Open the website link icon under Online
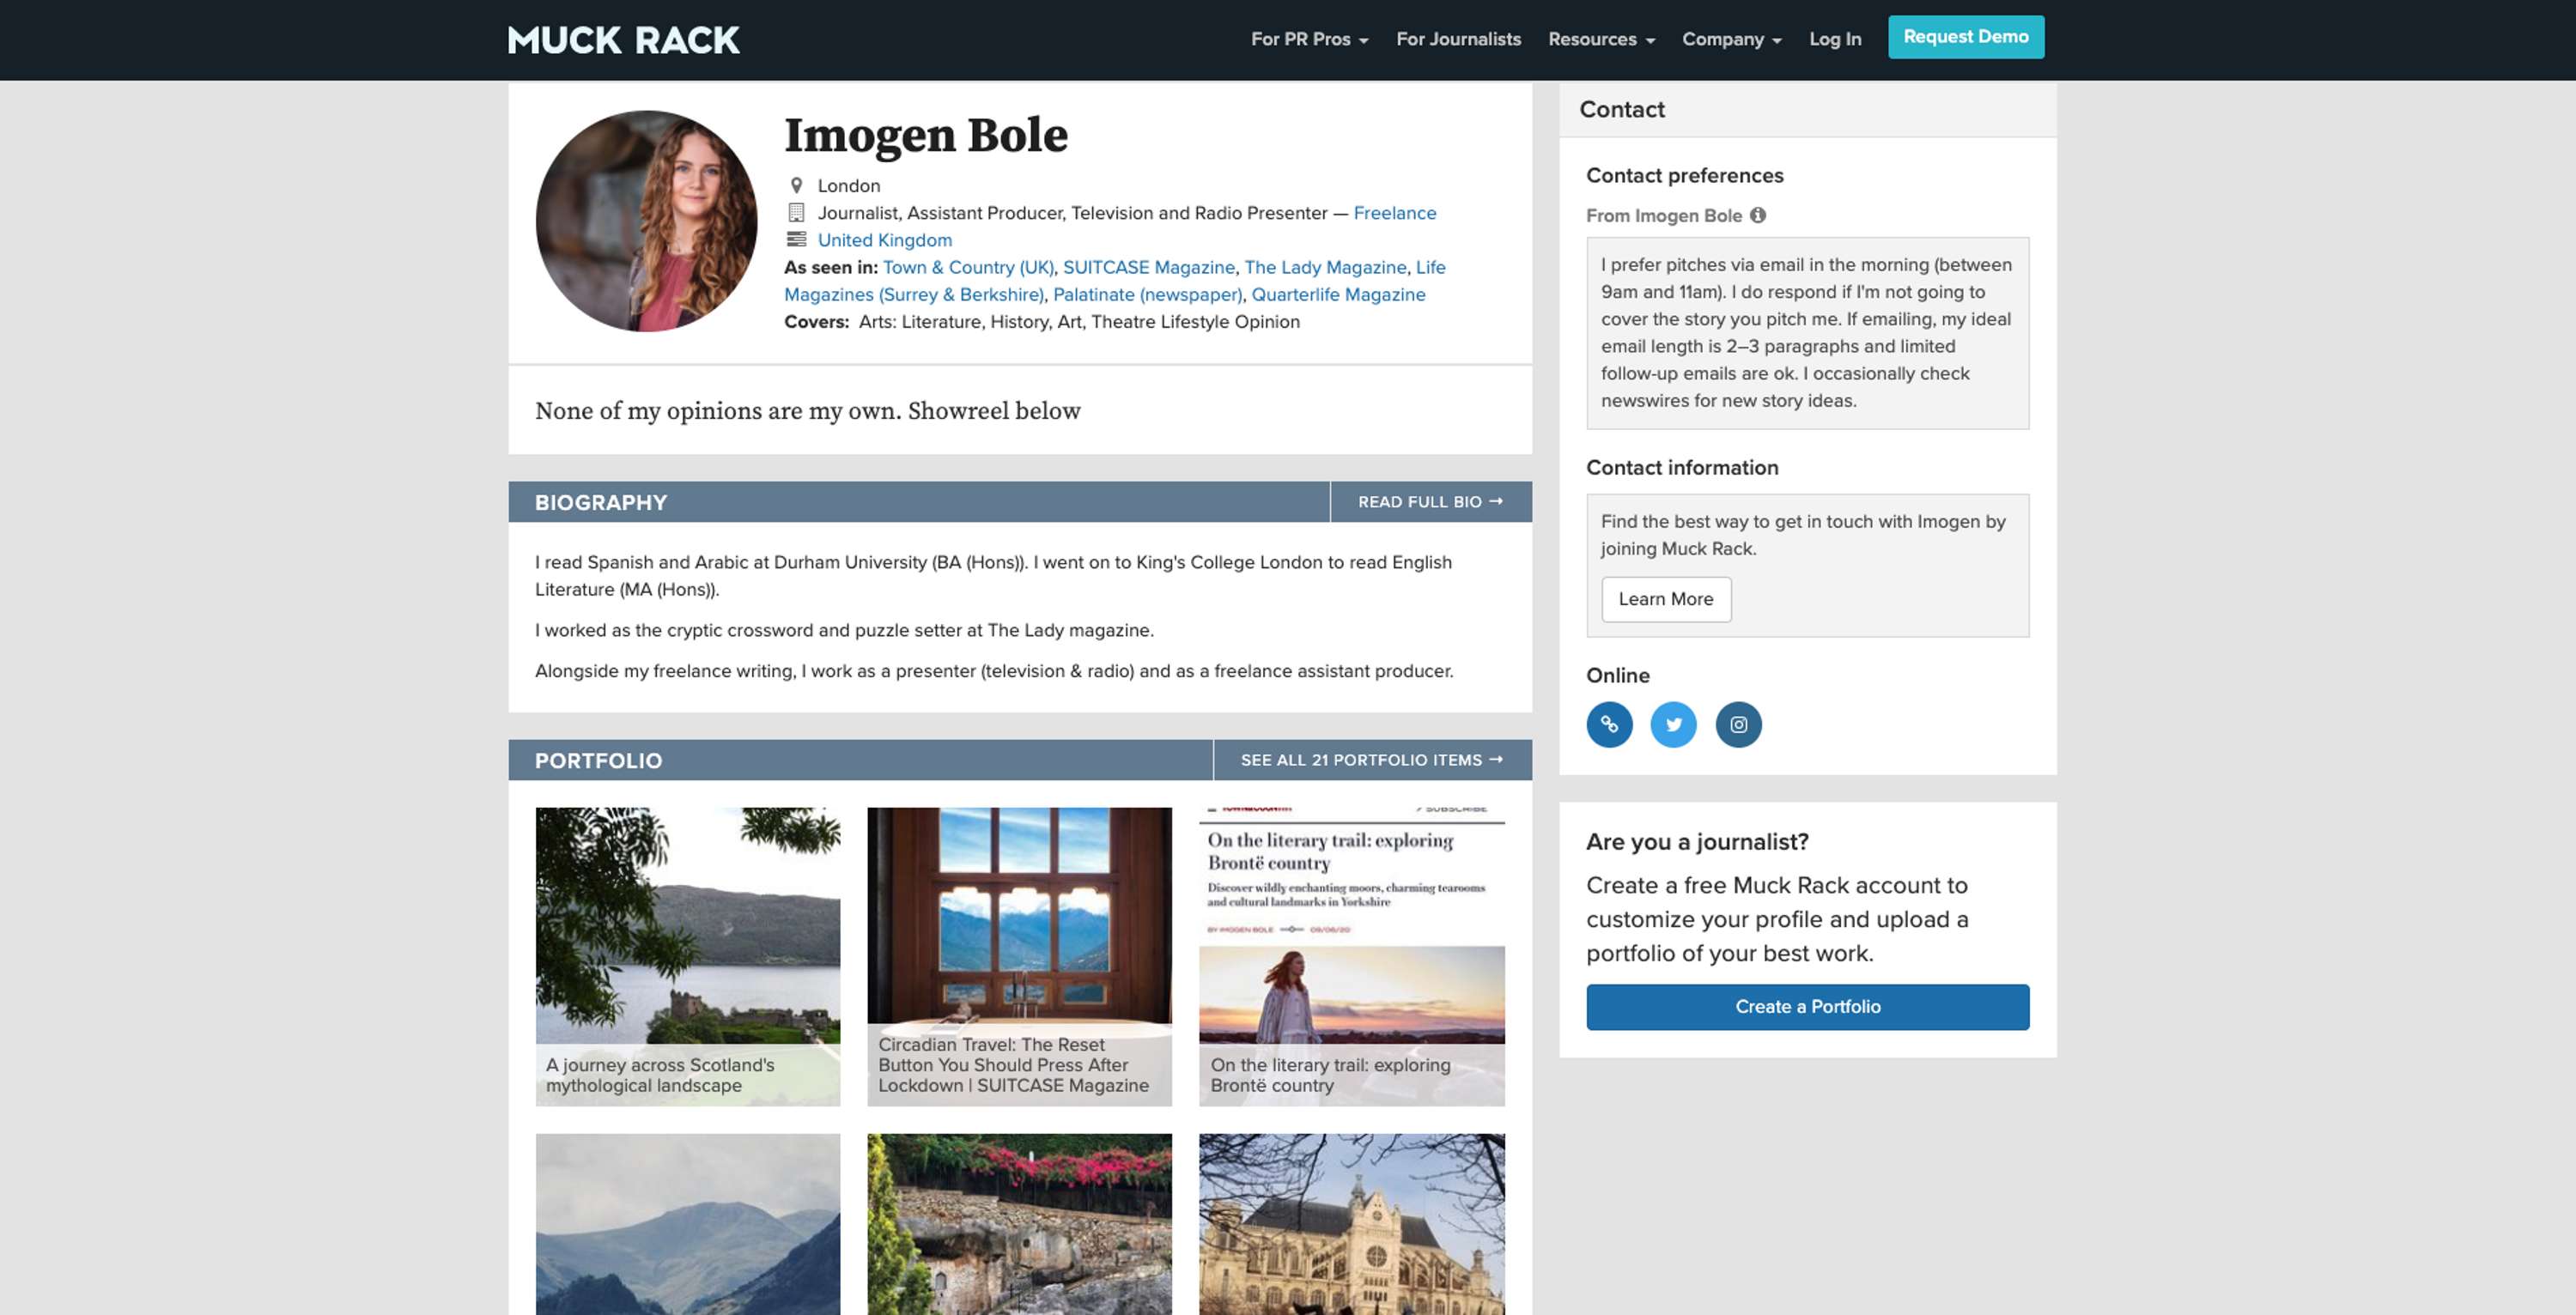 (x=1609, y=725)
